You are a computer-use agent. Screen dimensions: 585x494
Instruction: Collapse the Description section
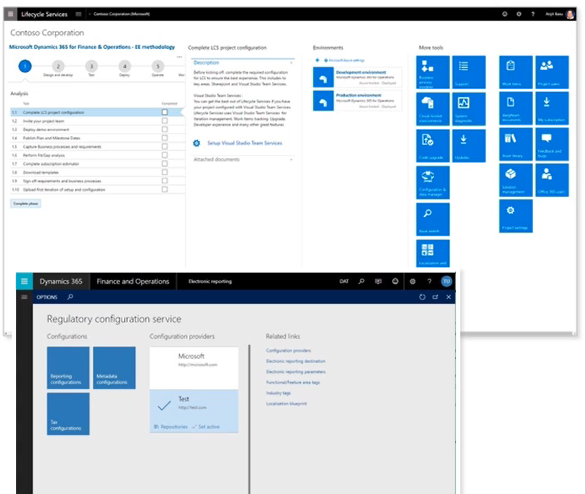click(291, 63)
